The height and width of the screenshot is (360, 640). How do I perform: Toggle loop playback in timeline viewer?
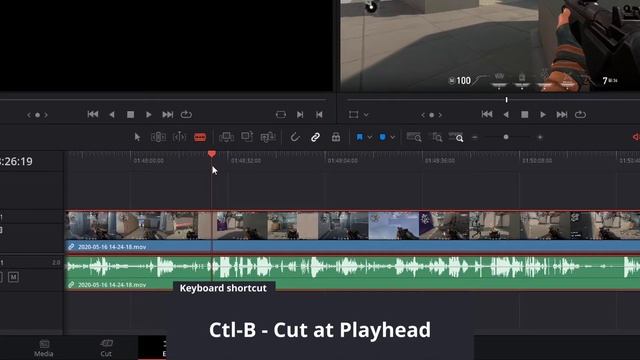coord(580,115)
